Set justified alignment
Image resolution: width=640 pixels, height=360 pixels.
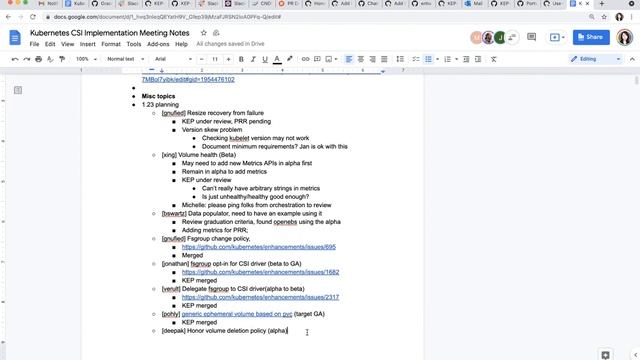tap(384, 59)
